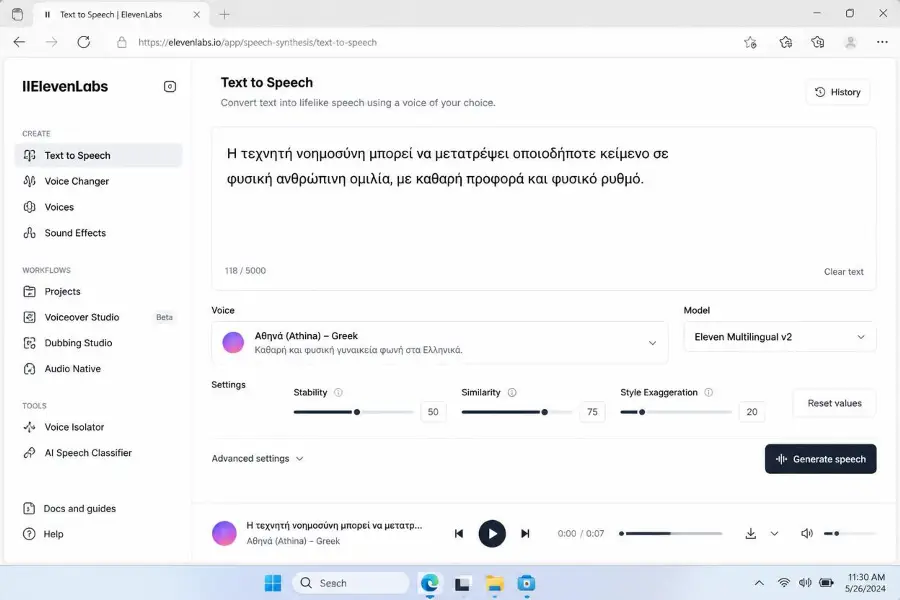
Task: Clear text in the editor
Action: (x=843, y=272)
